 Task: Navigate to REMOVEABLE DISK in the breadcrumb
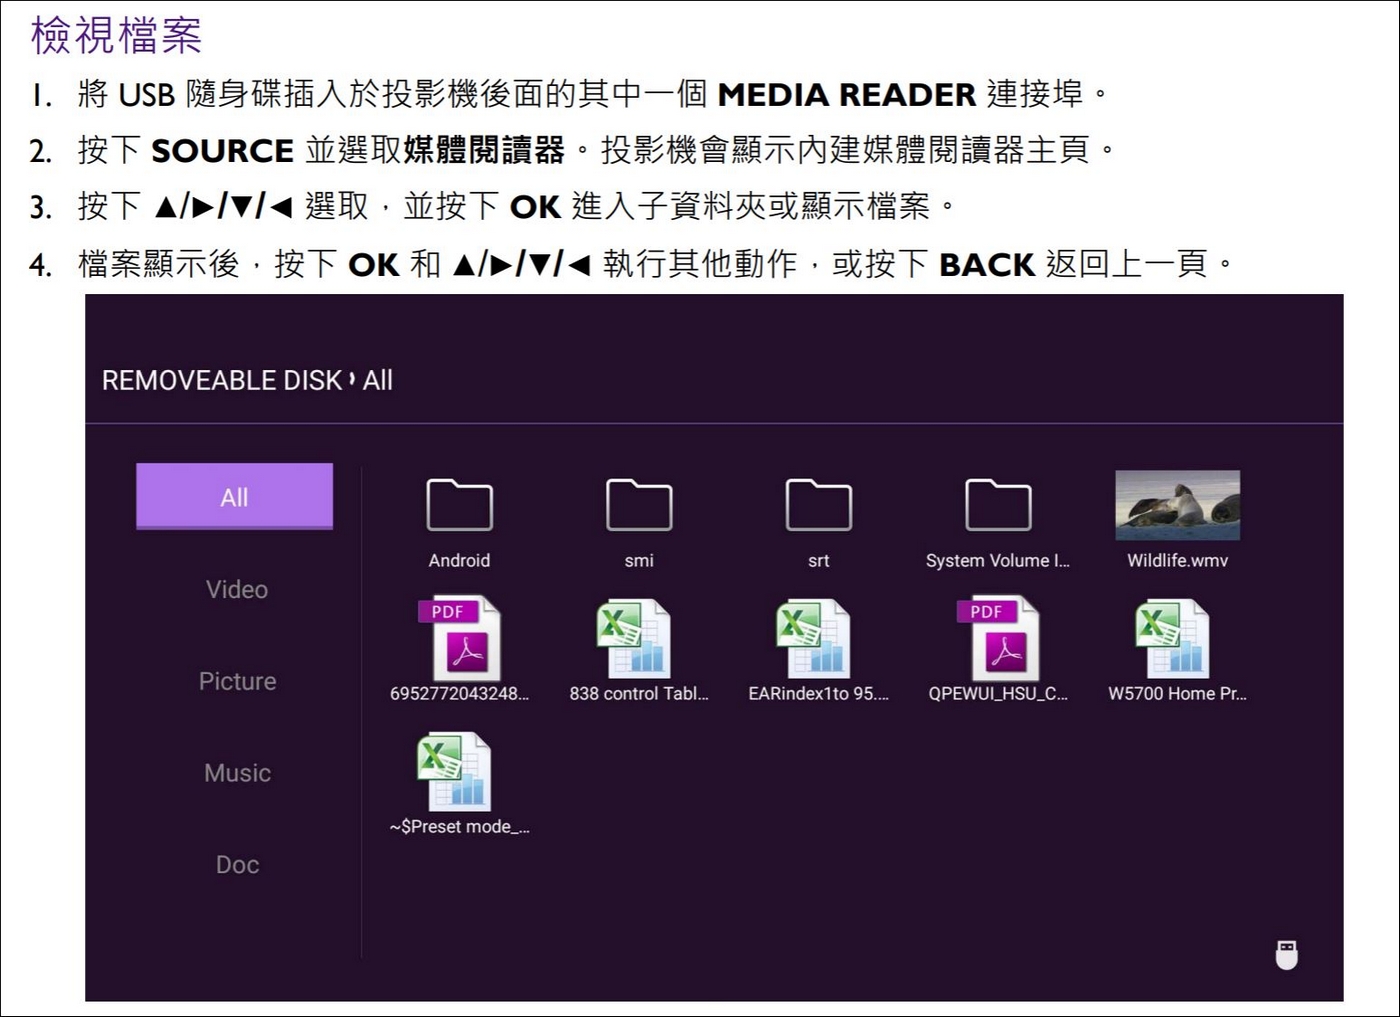[216, 380]
